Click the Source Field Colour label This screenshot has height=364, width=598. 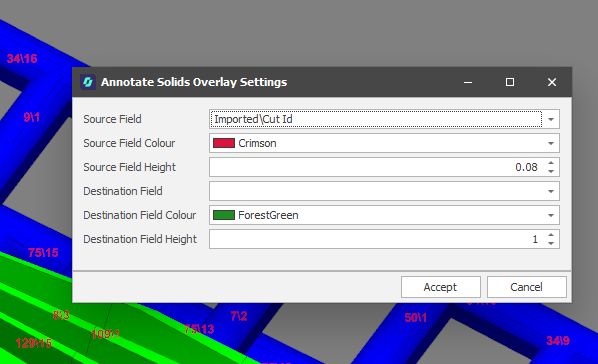pyautogui.click(x=129, y=143)
